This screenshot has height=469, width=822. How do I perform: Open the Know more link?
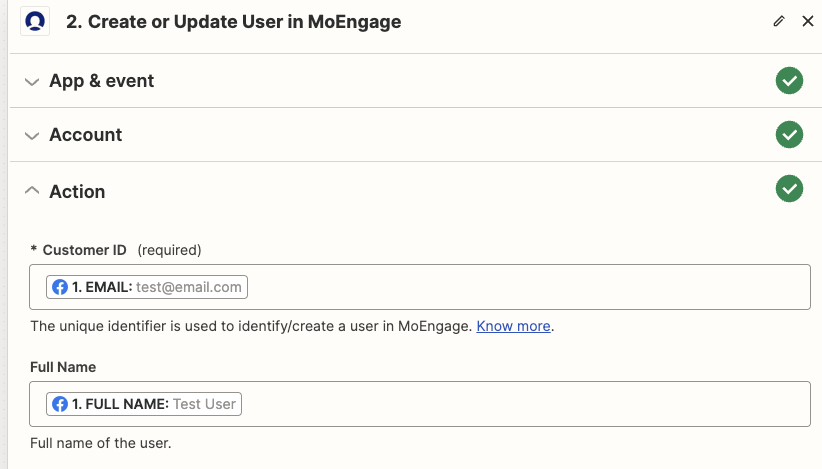513,326
